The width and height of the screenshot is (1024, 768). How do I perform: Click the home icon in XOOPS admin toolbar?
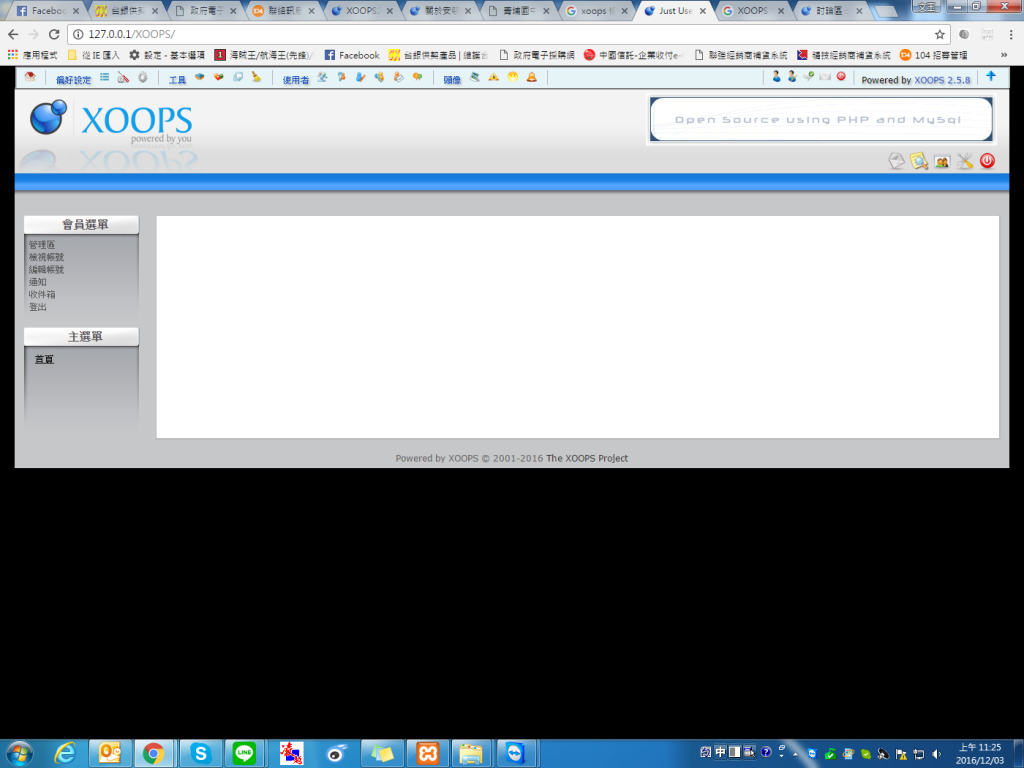point(31,77)
